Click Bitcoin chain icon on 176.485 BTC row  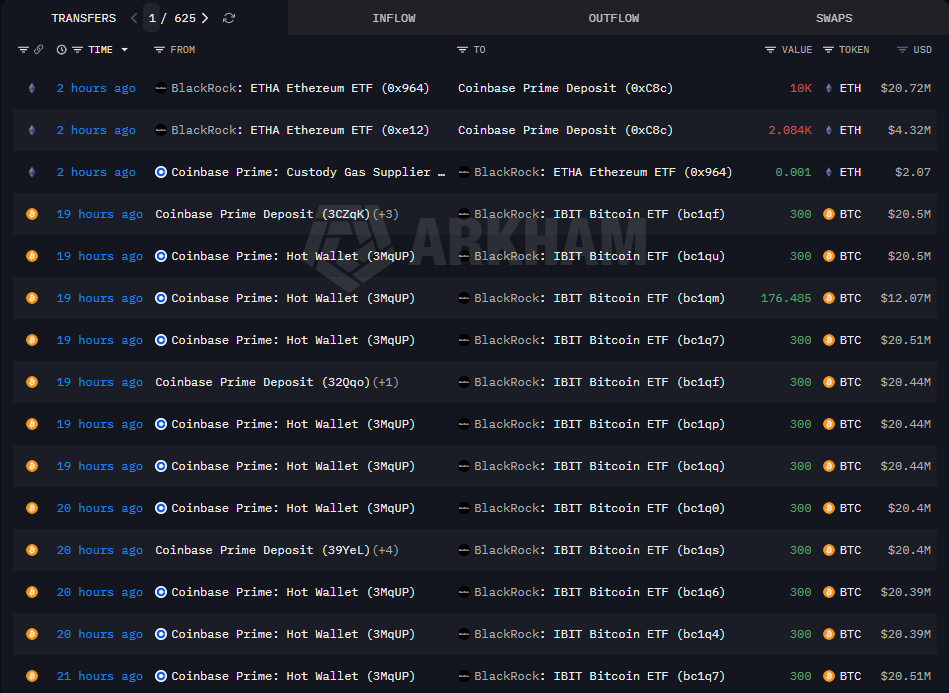point(32,298)
